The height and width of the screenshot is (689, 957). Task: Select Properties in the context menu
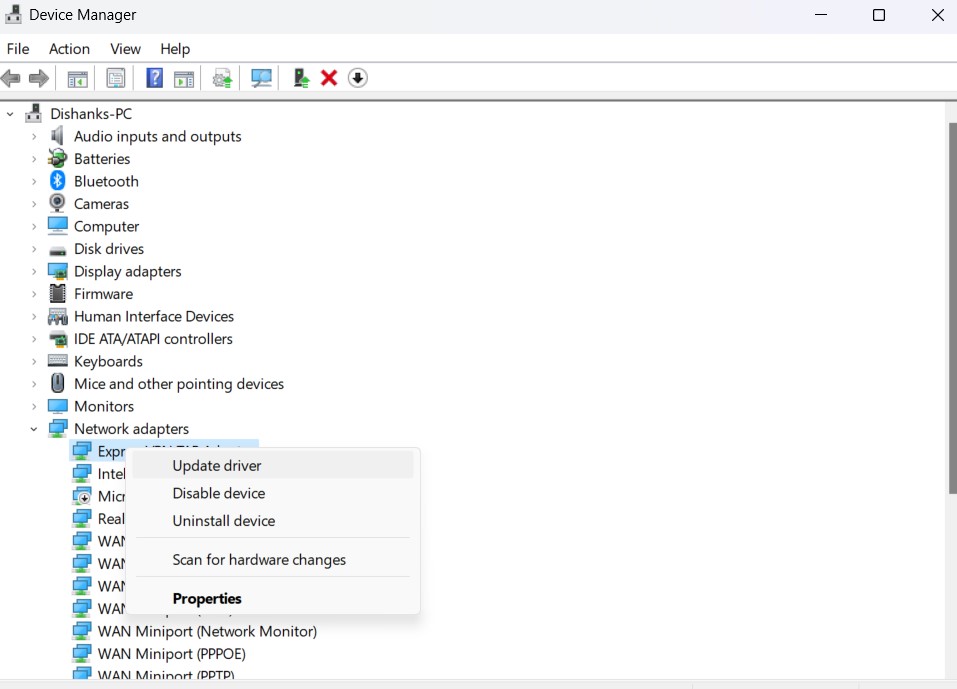click(207, 598)
